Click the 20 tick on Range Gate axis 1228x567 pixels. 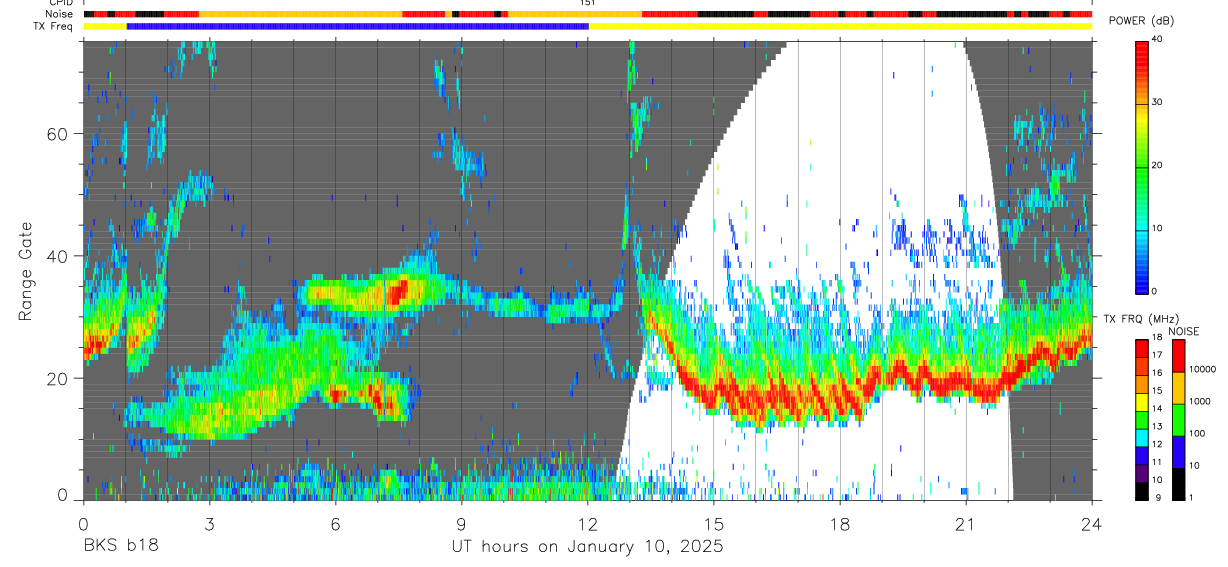60,378
